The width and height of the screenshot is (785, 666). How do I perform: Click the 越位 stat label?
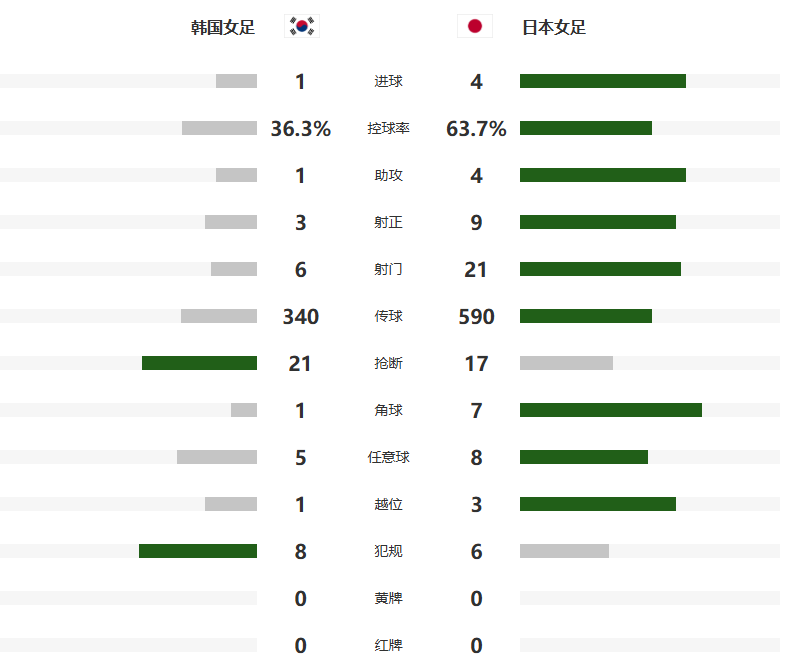click(x=388, y=505)
